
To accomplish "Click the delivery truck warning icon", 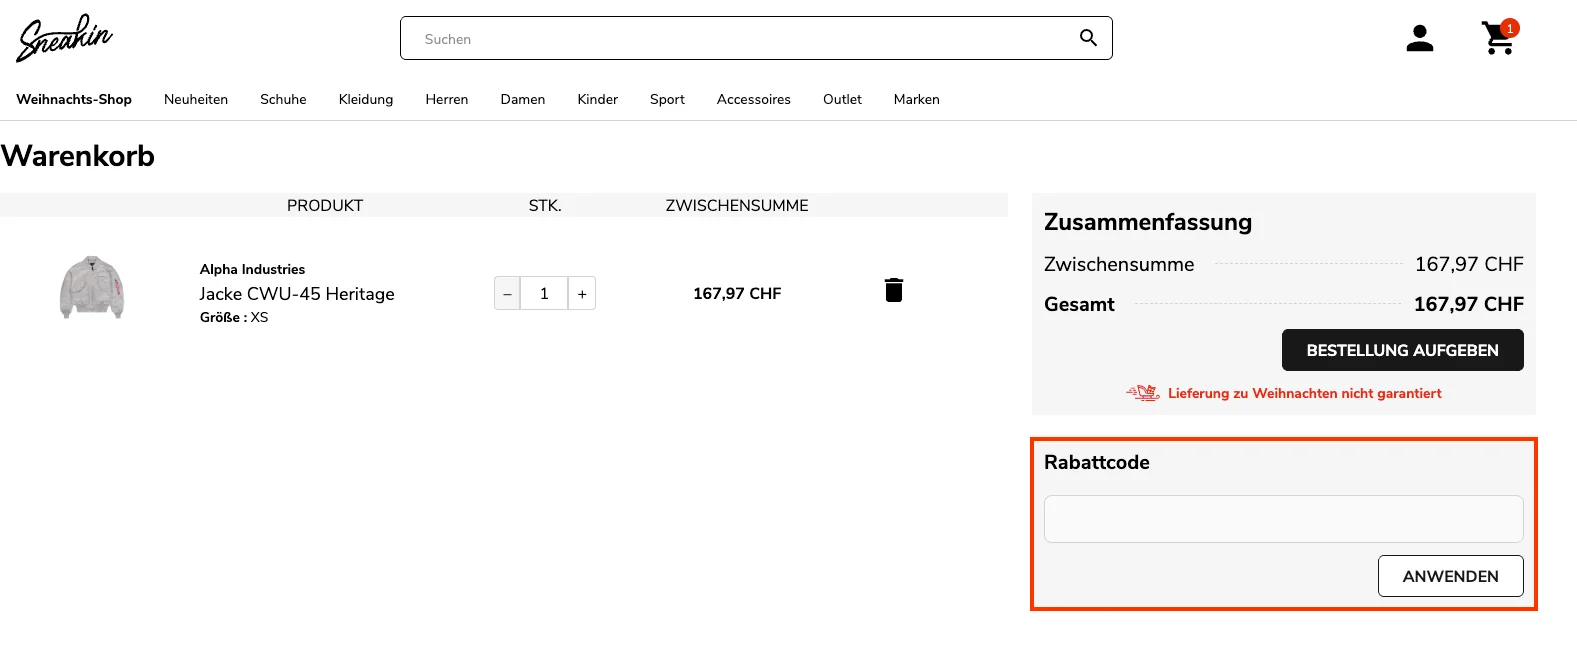I will tap(1143, 393).
